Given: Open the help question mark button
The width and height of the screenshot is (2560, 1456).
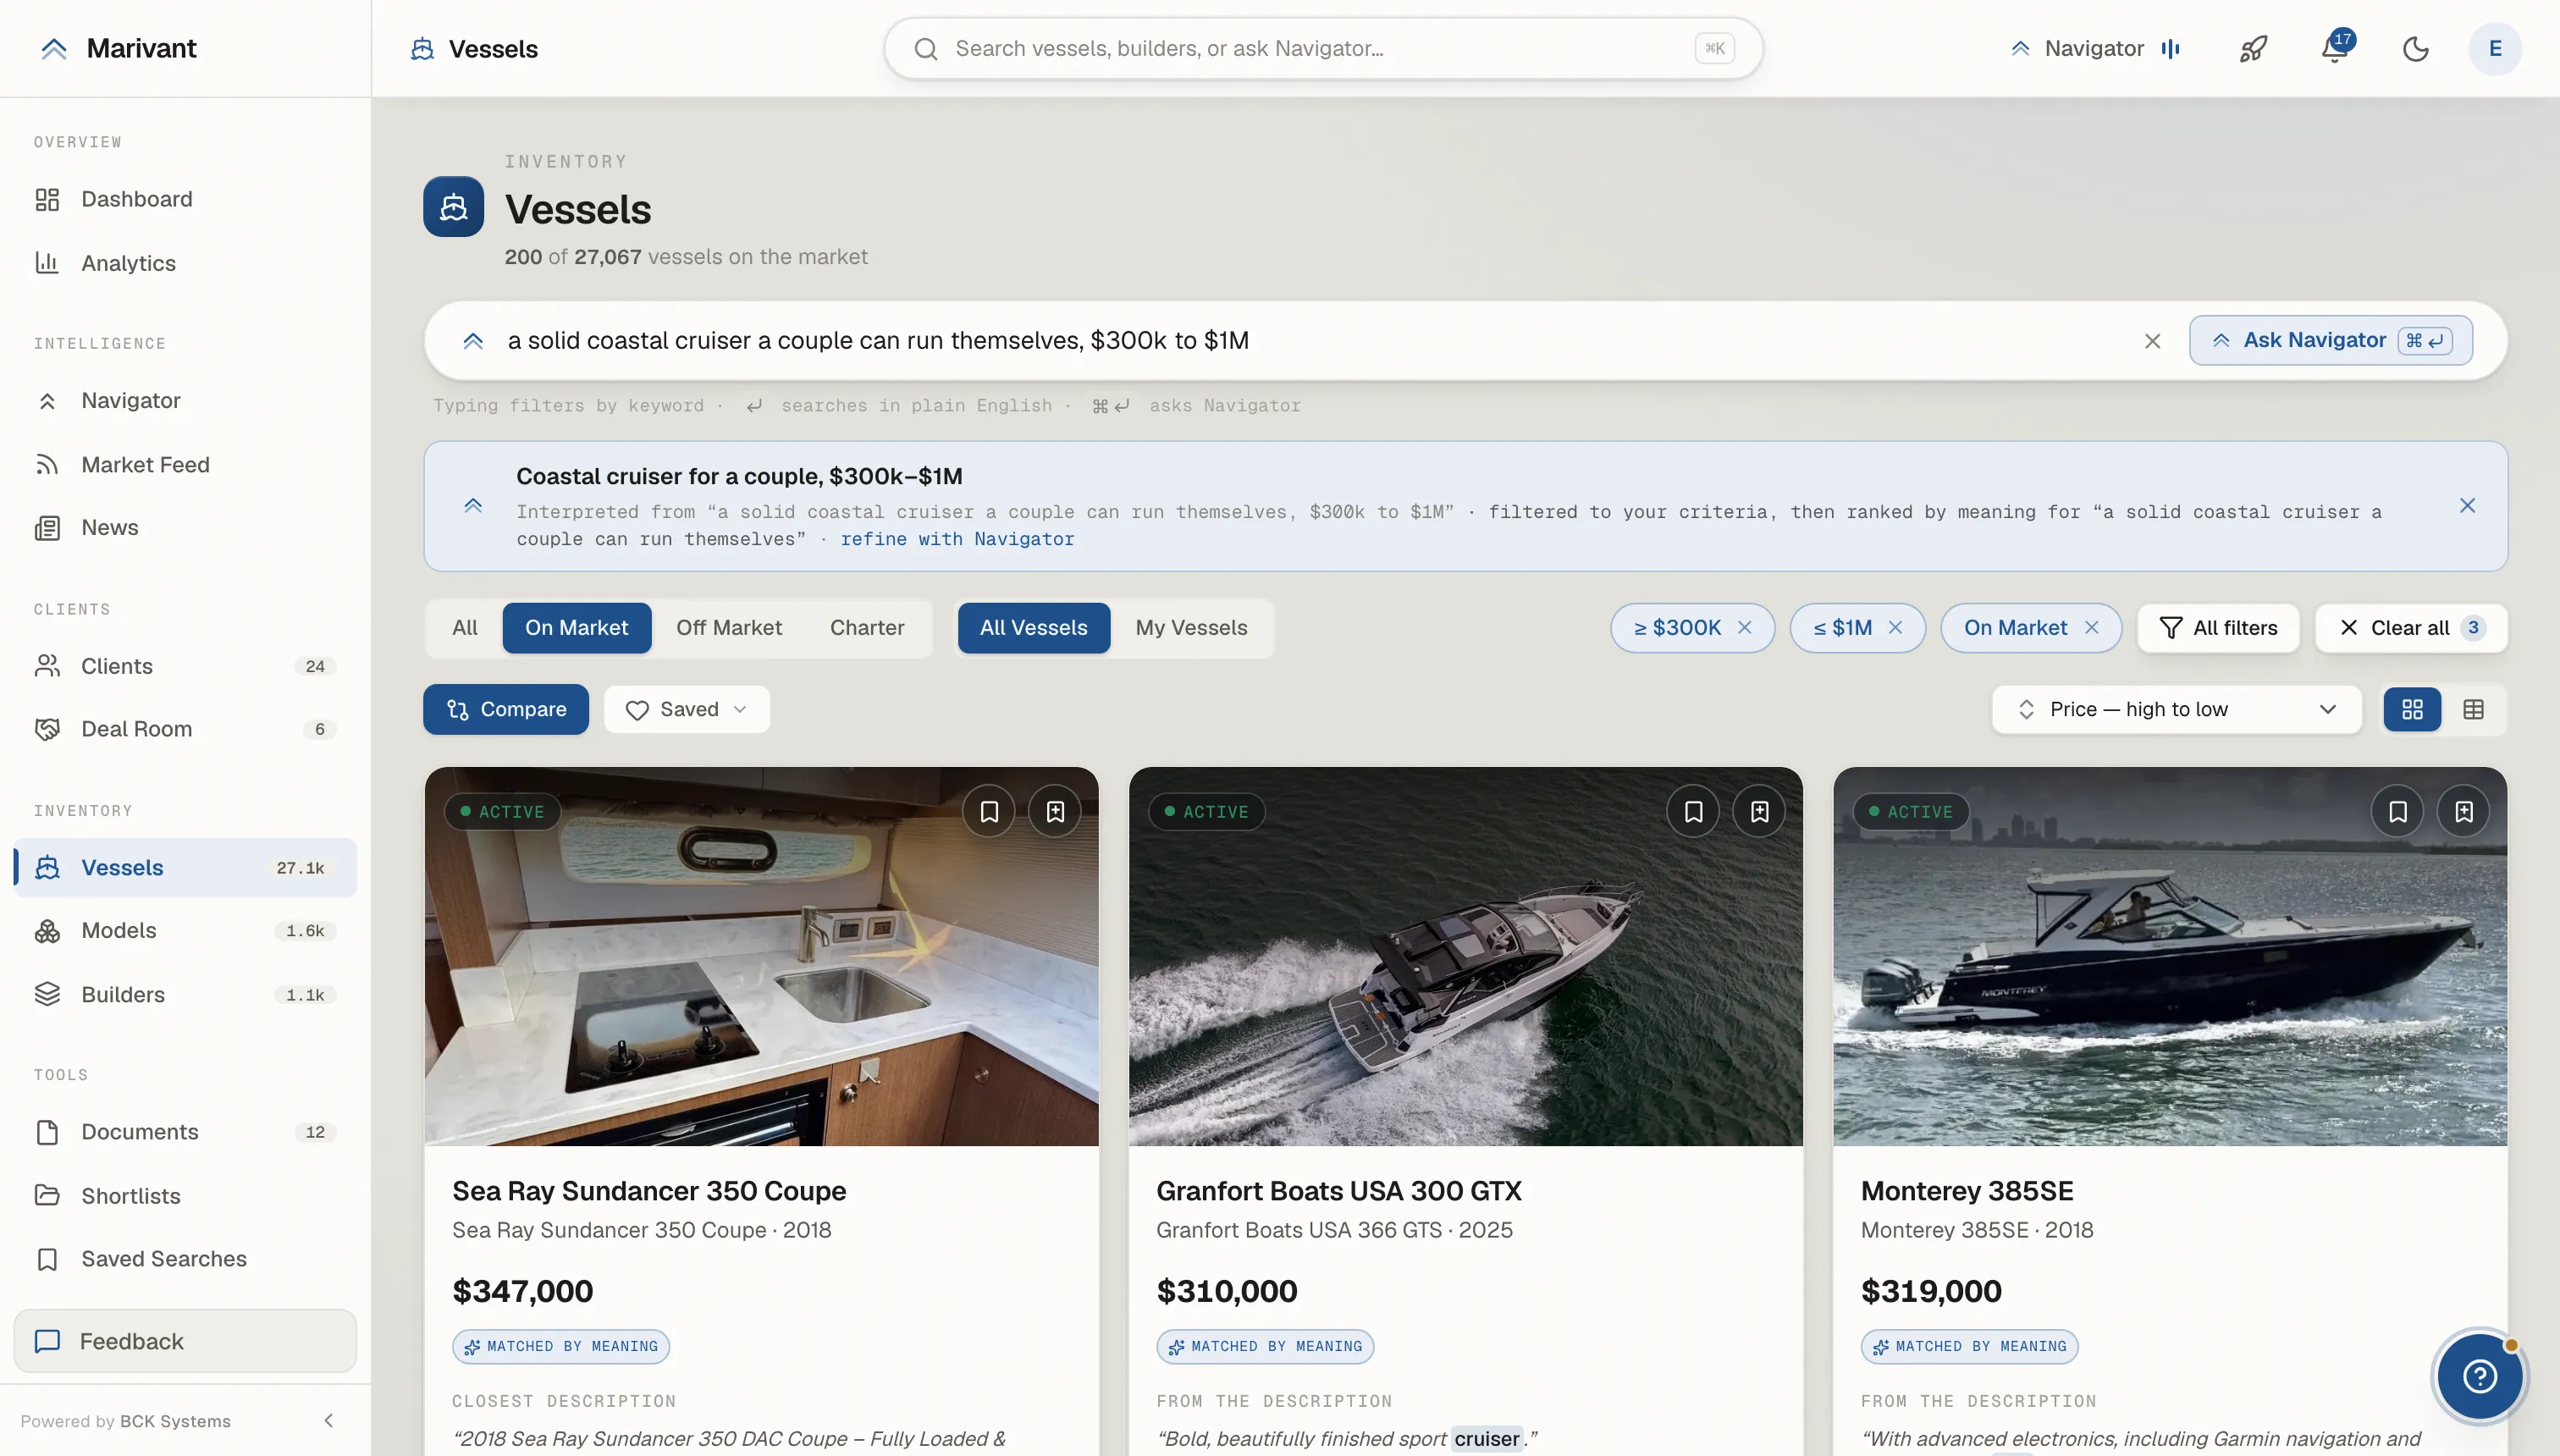Looking at the screenshot, I should pos(2479,1377).
